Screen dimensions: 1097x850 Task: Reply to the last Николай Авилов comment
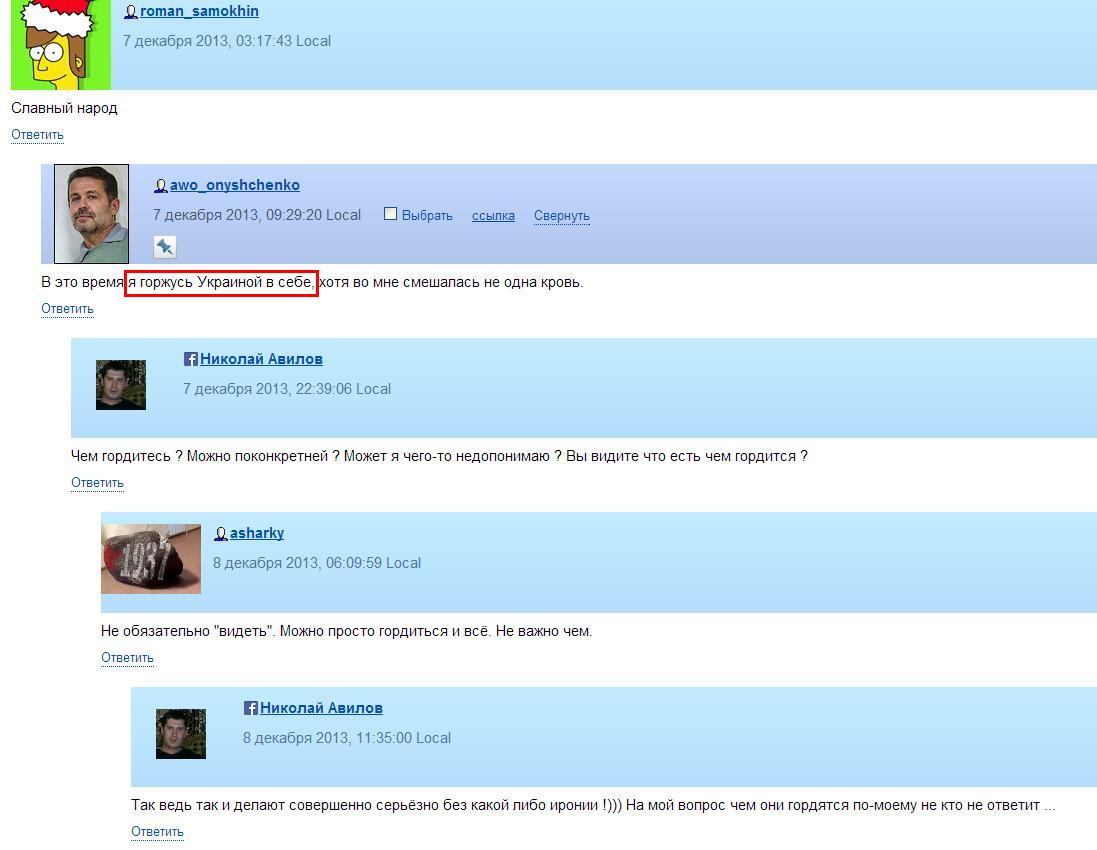157,832
